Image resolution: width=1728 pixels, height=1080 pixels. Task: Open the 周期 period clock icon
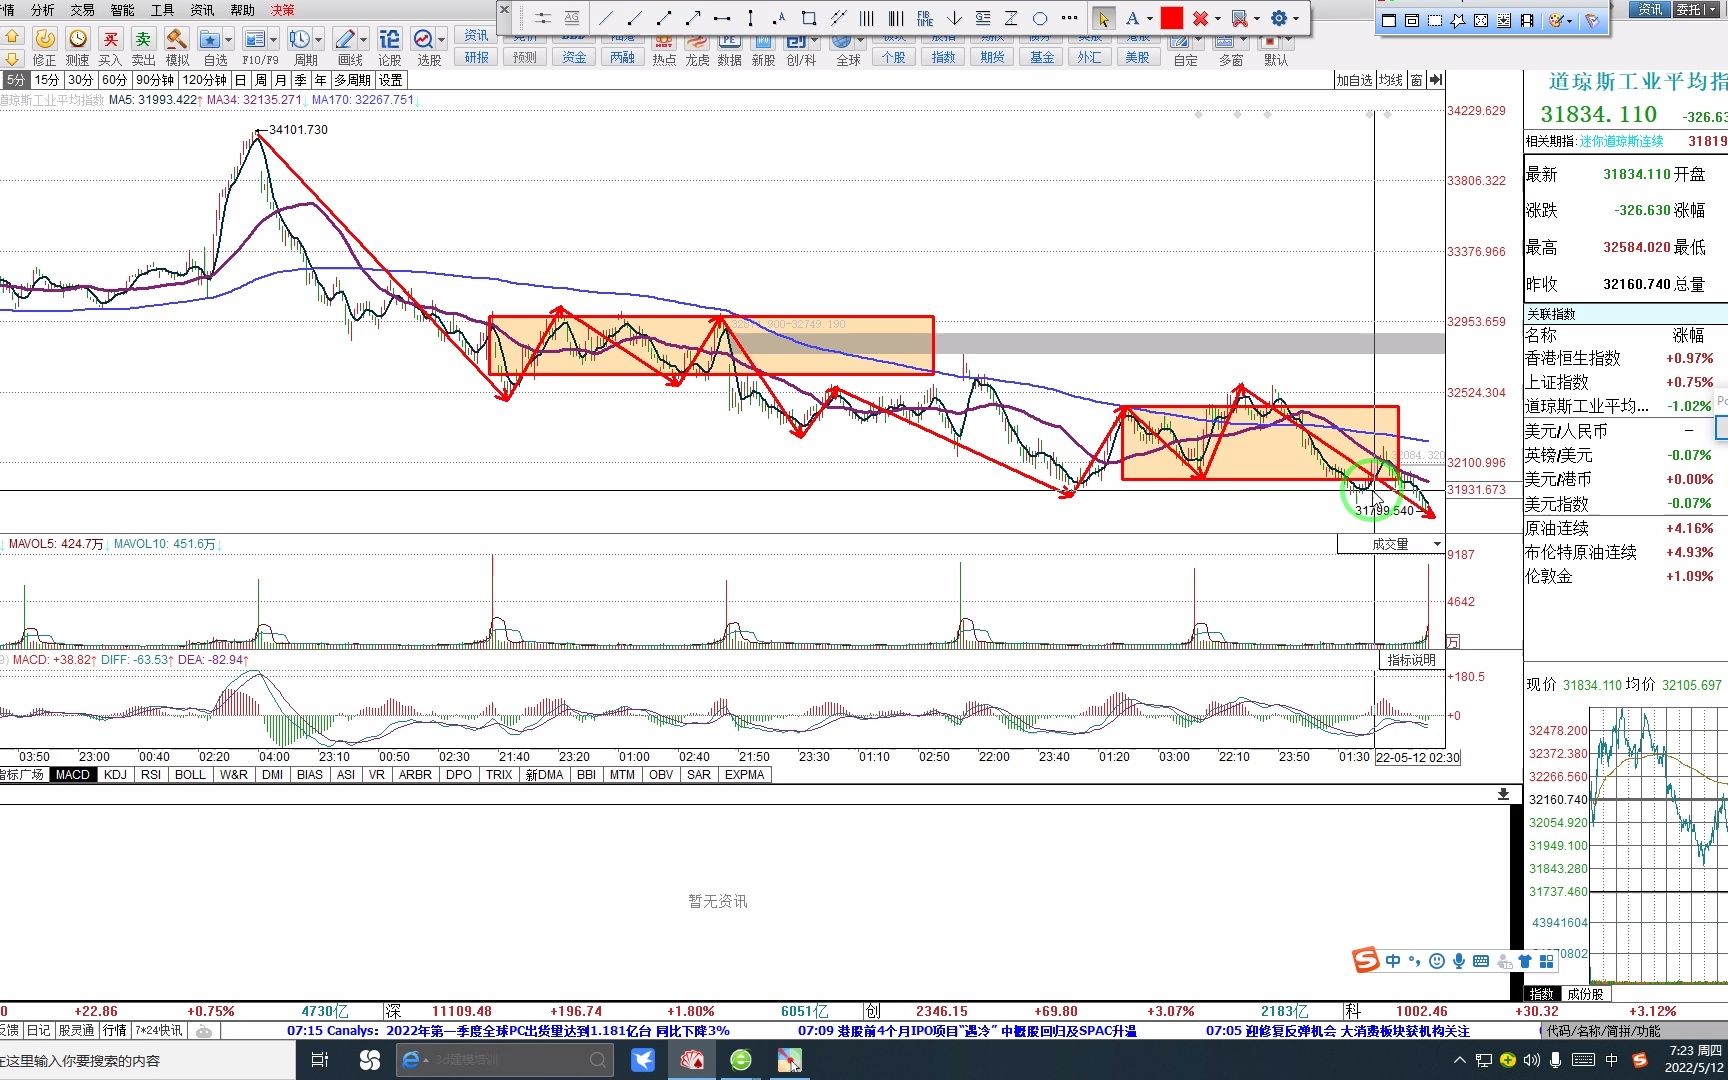pos(299,39)
